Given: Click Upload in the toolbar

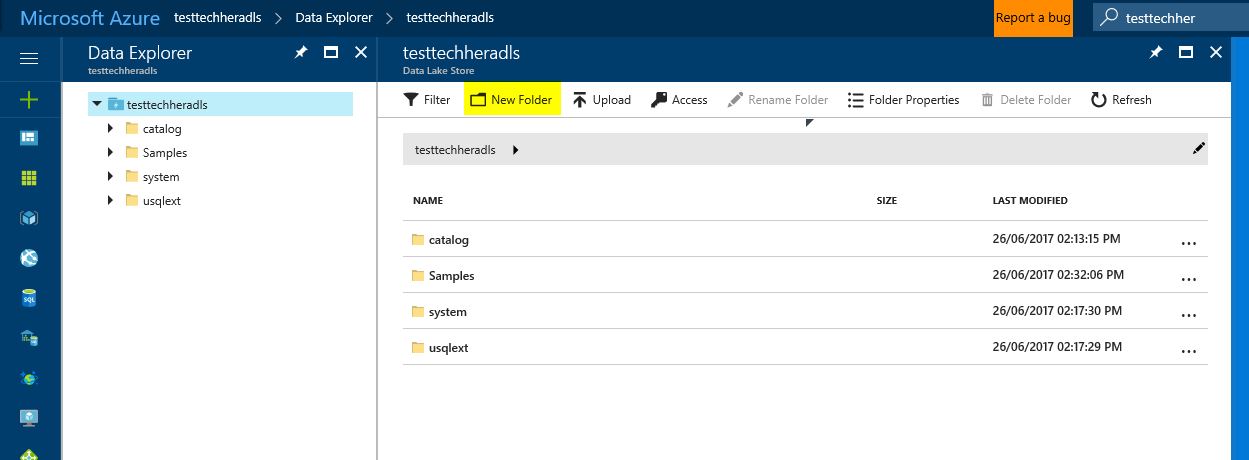Looking at the screenshot, I should click(601, 100).
